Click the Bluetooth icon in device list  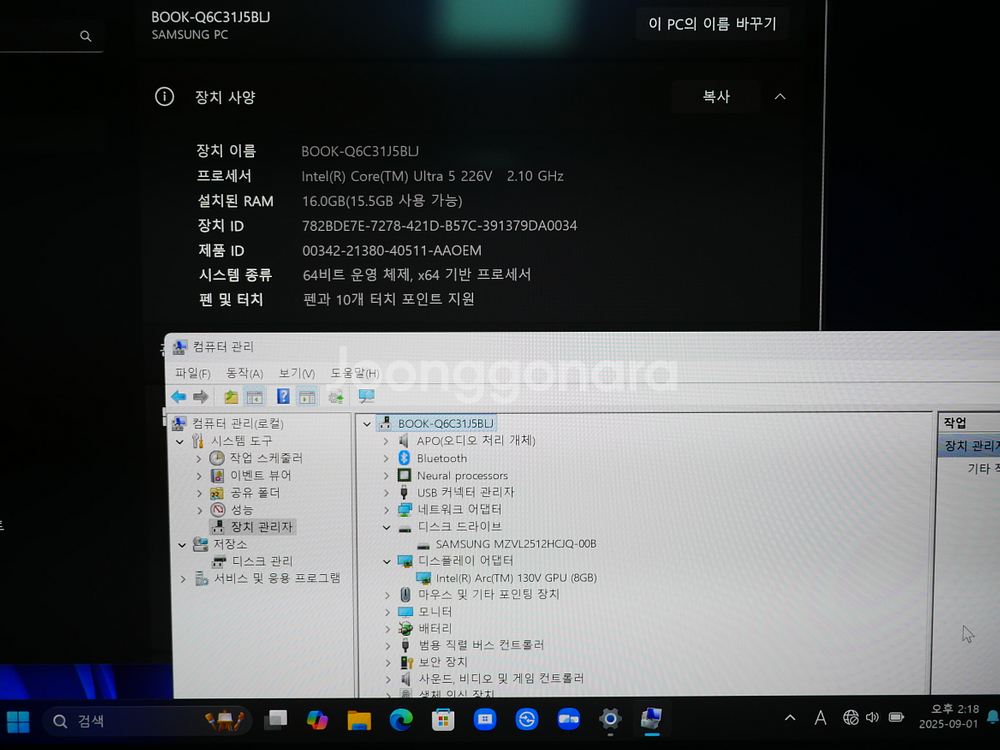[404, 458]
